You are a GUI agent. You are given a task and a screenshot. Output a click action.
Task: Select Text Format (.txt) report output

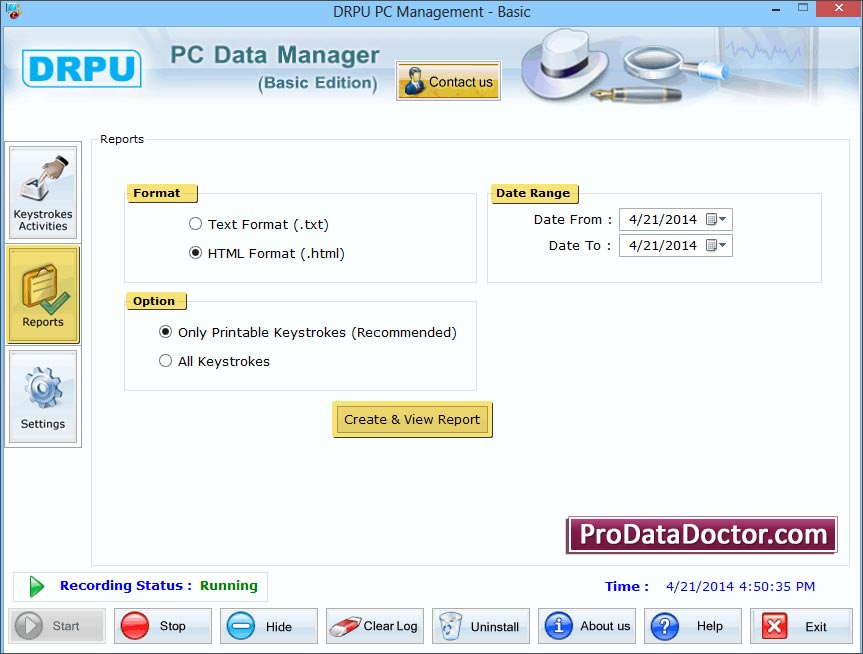(196, 224)
